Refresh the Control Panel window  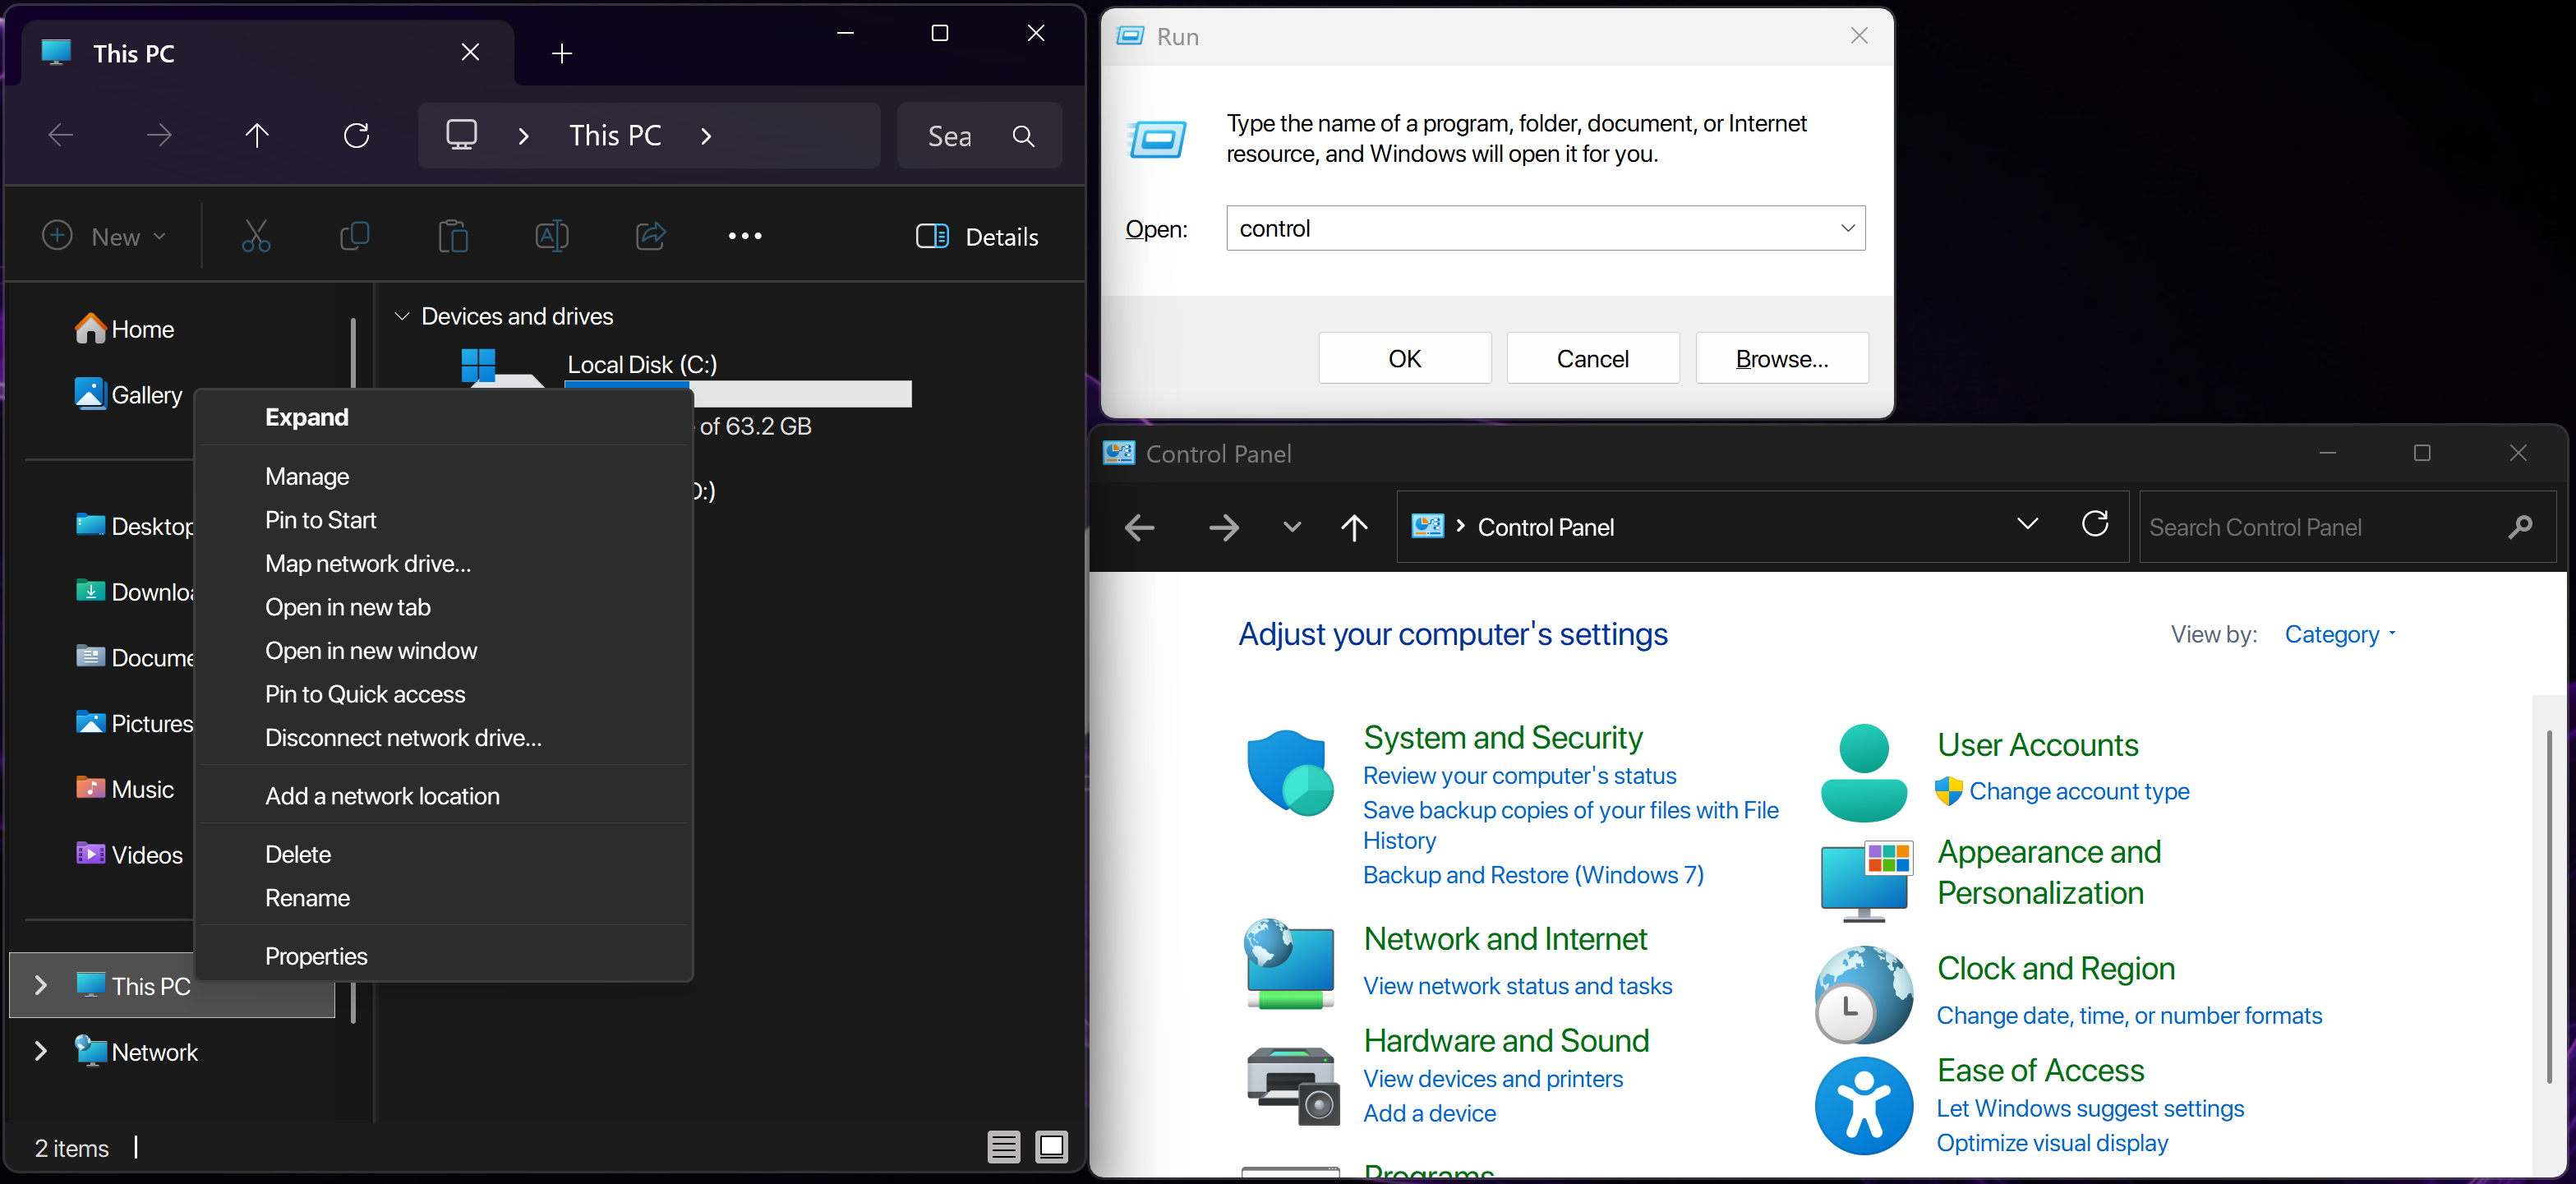coord(2094,525)
